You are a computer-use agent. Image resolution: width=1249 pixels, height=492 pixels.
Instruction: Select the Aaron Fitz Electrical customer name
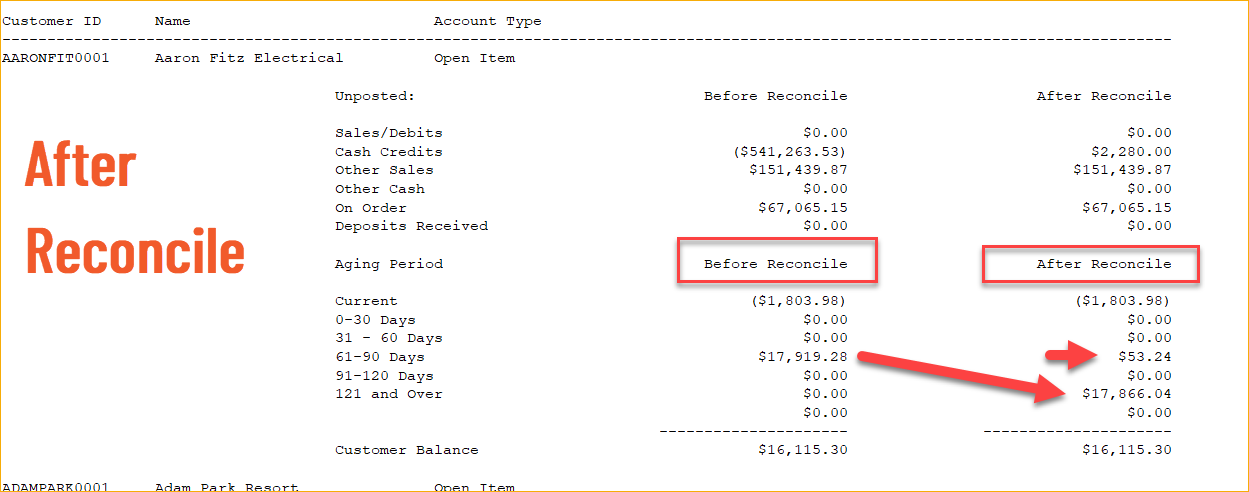click(x=248, y=58)
